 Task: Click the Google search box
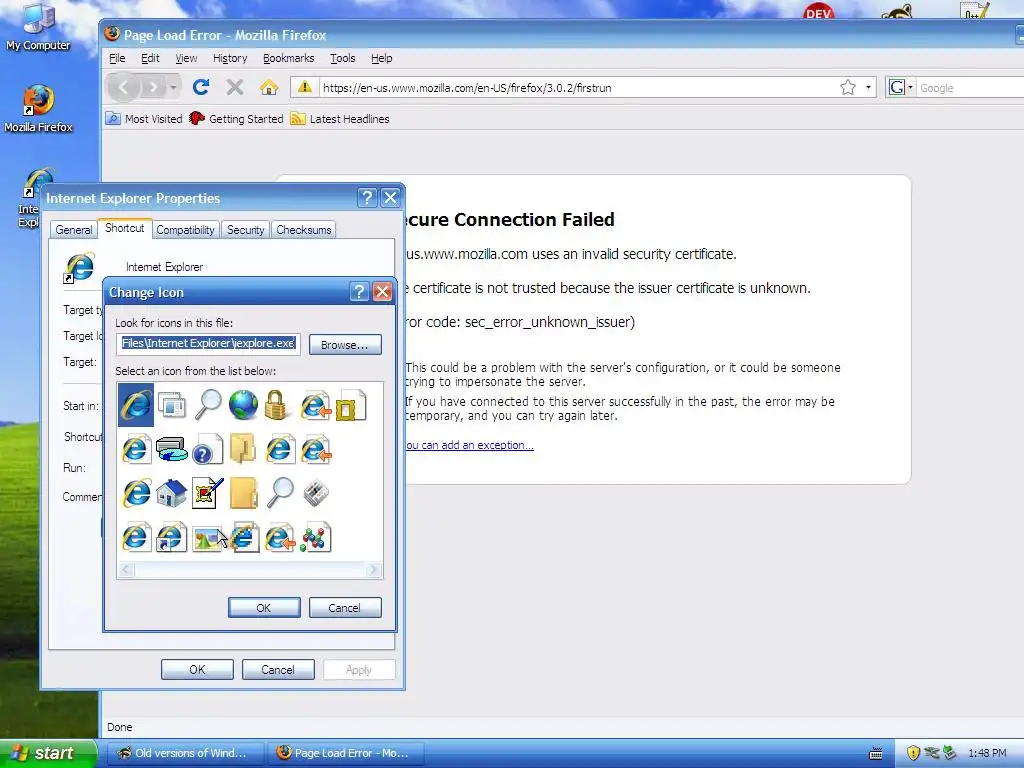[970, 88]
